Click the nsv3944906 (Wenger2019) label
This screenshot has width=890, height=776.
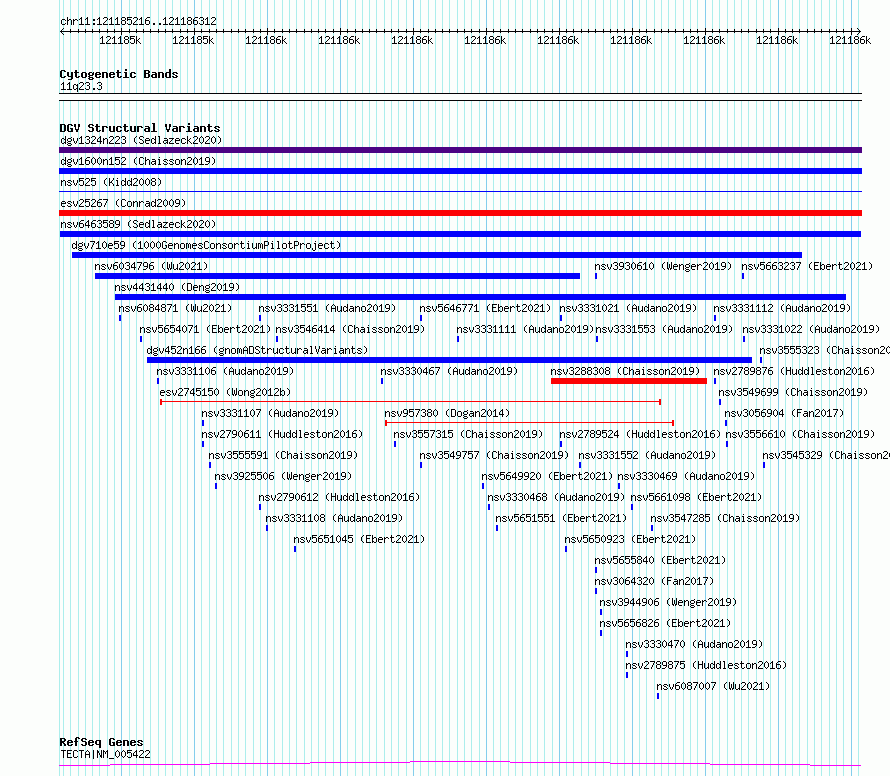(668, 602)
